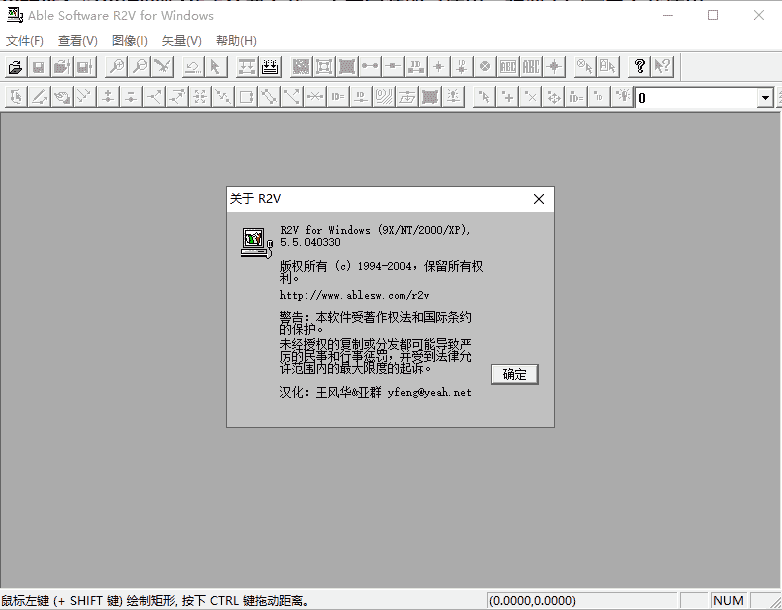Viewport: 782px width, 610px height.
Task: Click the lightbulb above line icon
Action: 453,97
